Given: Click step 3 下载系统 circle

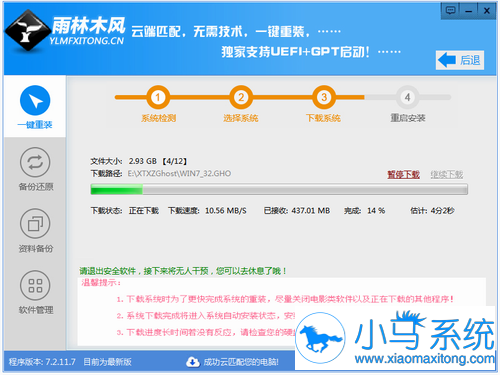Looking at the screenshot, I should click(324, 97).
